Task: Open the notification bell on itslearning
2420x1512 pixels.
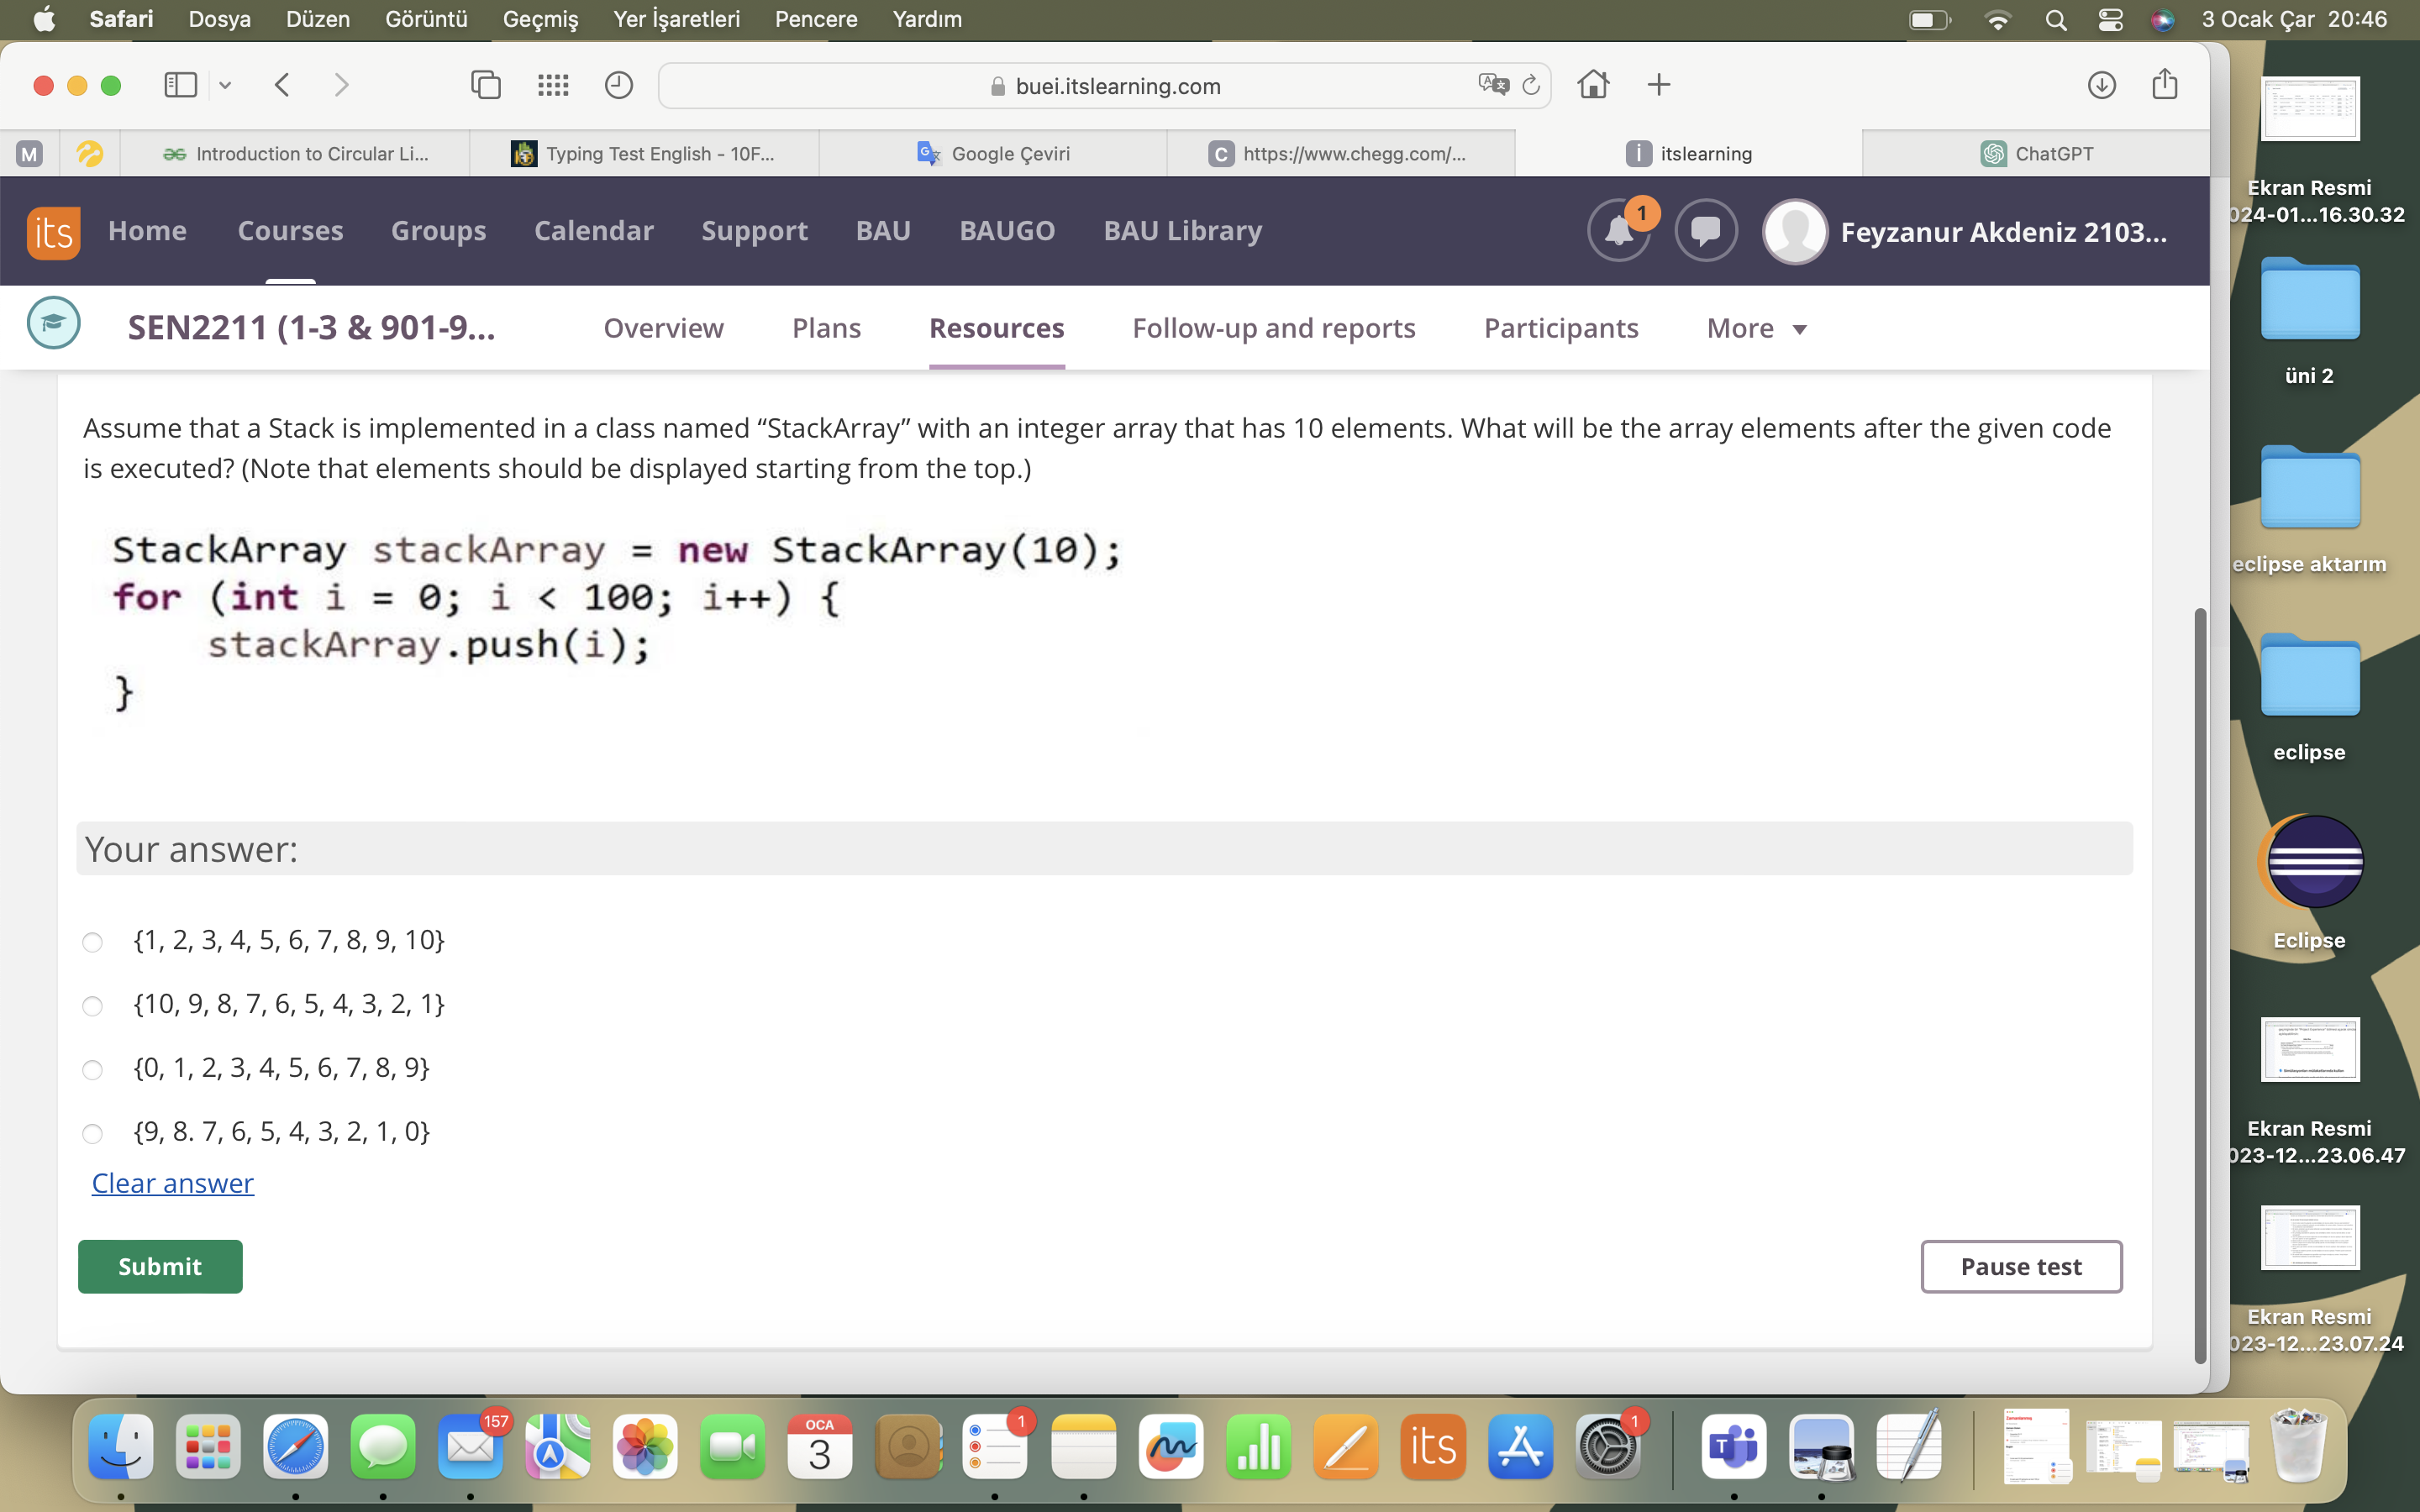Action: (1618, 230)
